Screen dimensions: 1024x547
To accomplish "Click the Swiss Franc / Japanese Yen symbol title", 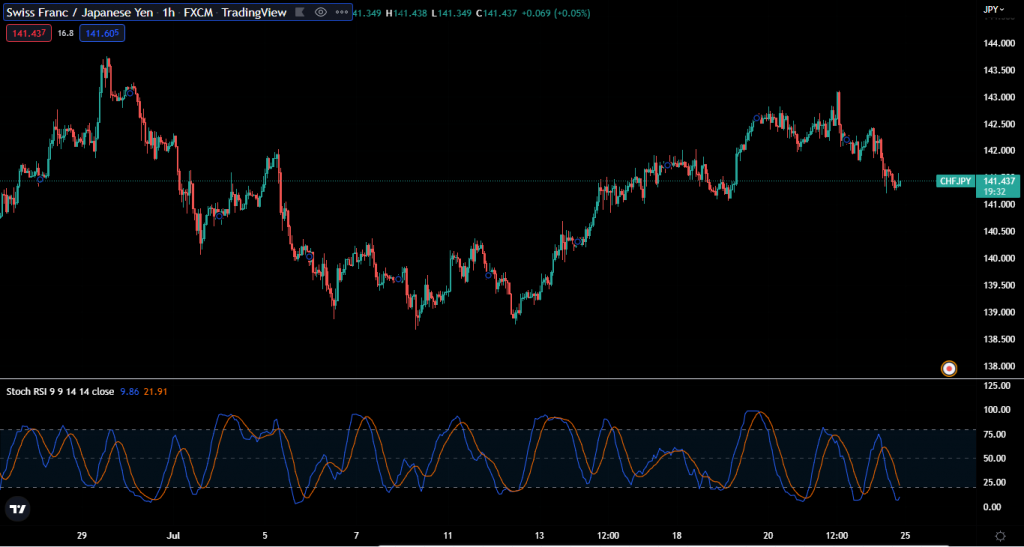I will [x=74, y=12].
